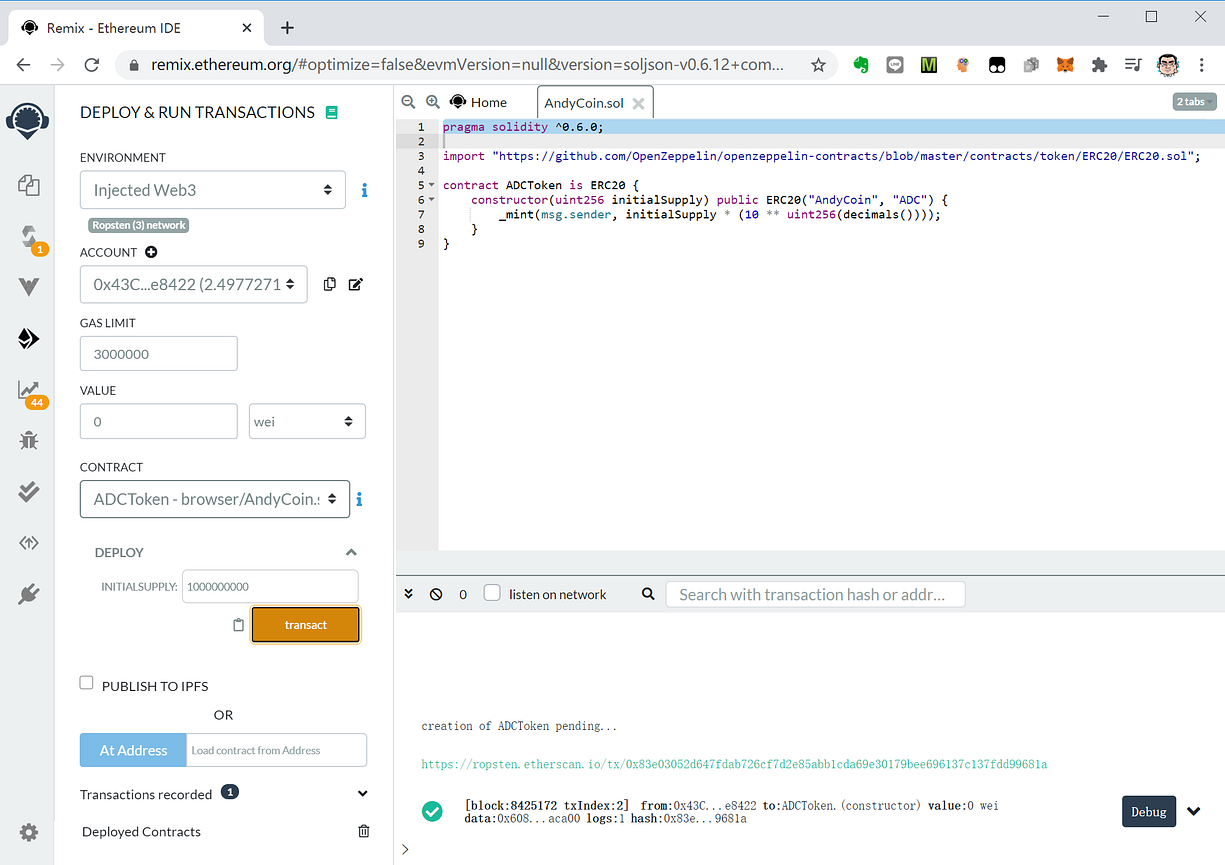Open ropsten etherscan transaction link
The width and height of the screenshot is (1225, 865).
click(x=734, y=764)
